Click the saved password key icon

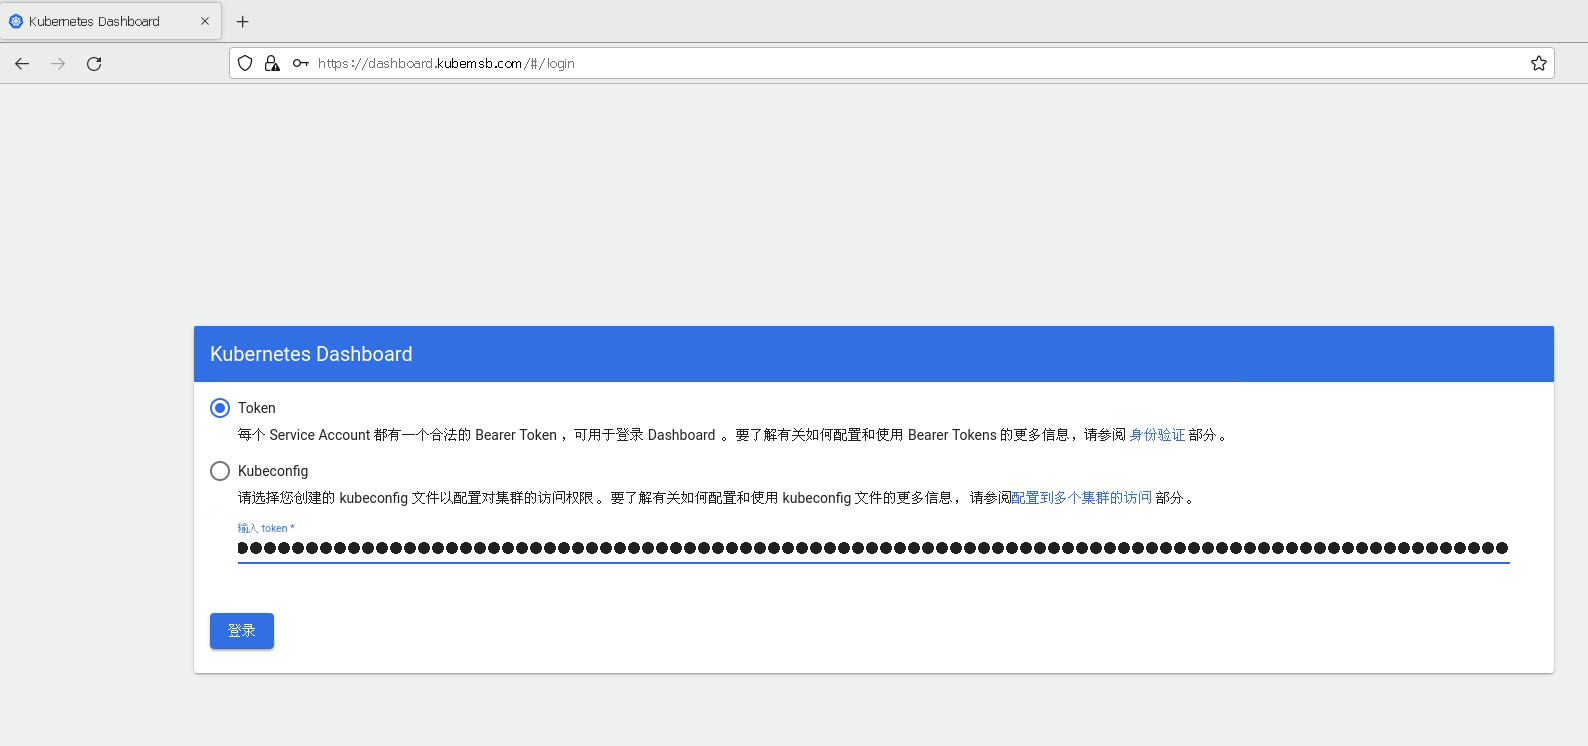pos(300,64)
